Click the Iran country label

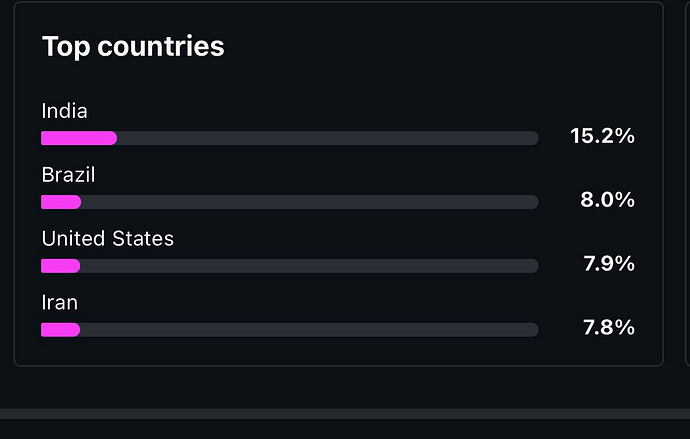59,302
